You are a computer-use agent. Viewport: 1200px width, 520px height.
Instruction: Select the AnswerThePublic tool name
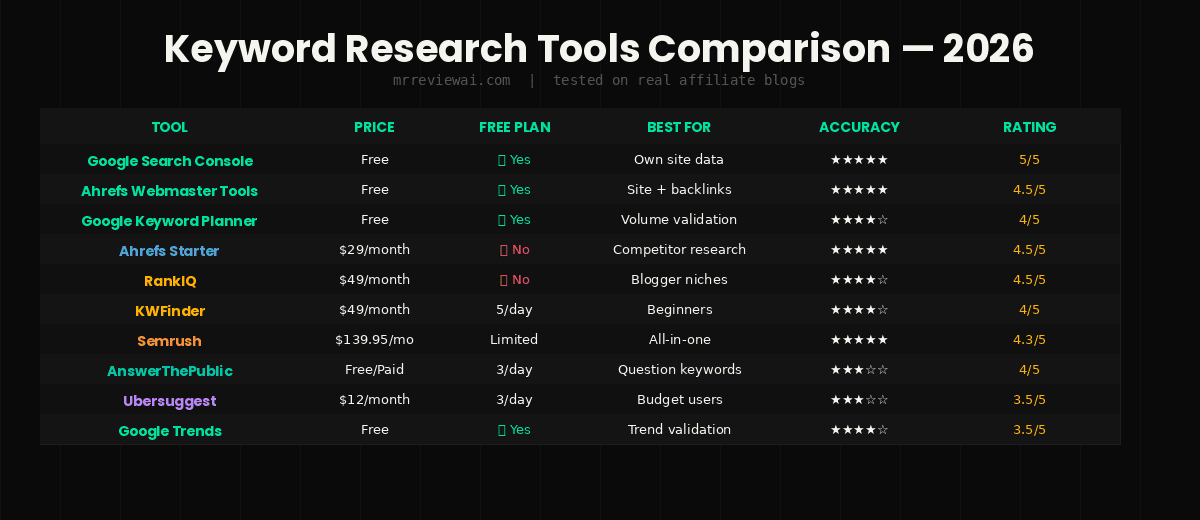169,371
